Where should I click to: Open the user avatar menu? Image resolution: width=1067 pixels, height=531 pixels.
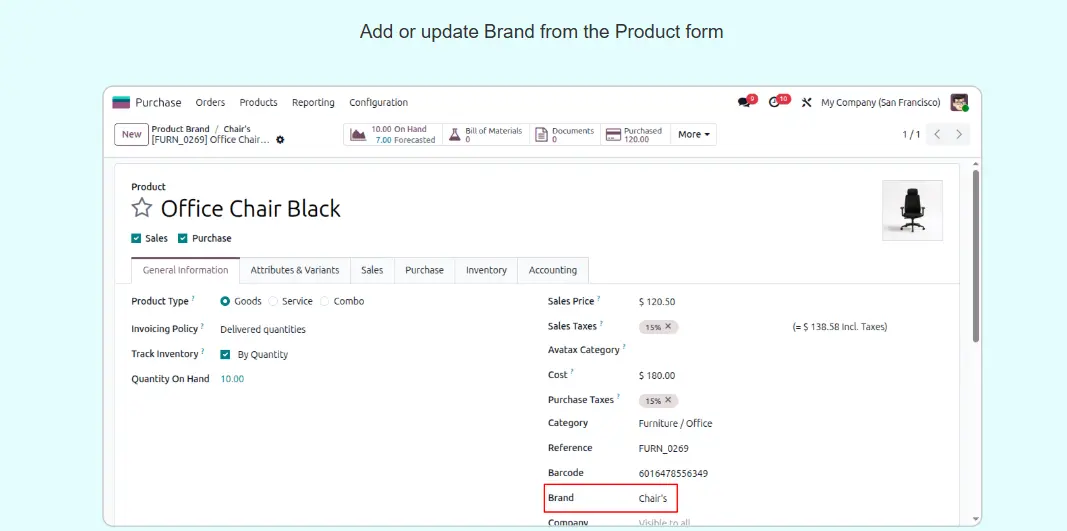(x=958, y=102)
